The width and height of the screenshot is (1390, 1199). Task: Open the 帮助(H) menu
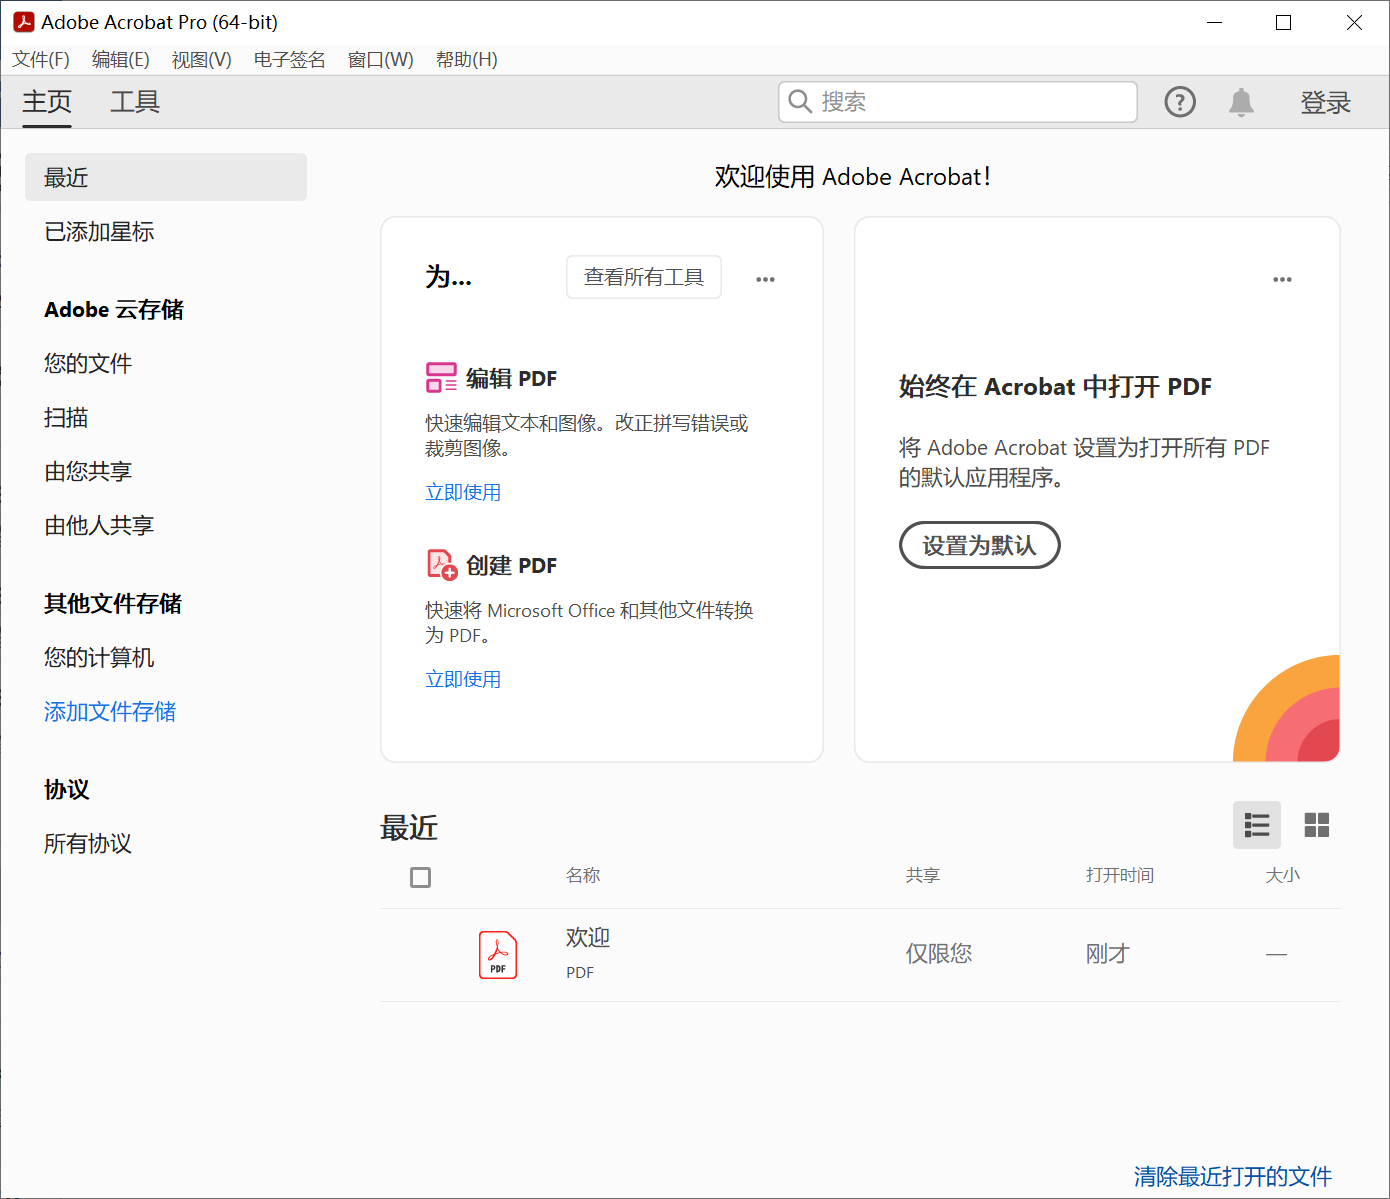[467, 60]
